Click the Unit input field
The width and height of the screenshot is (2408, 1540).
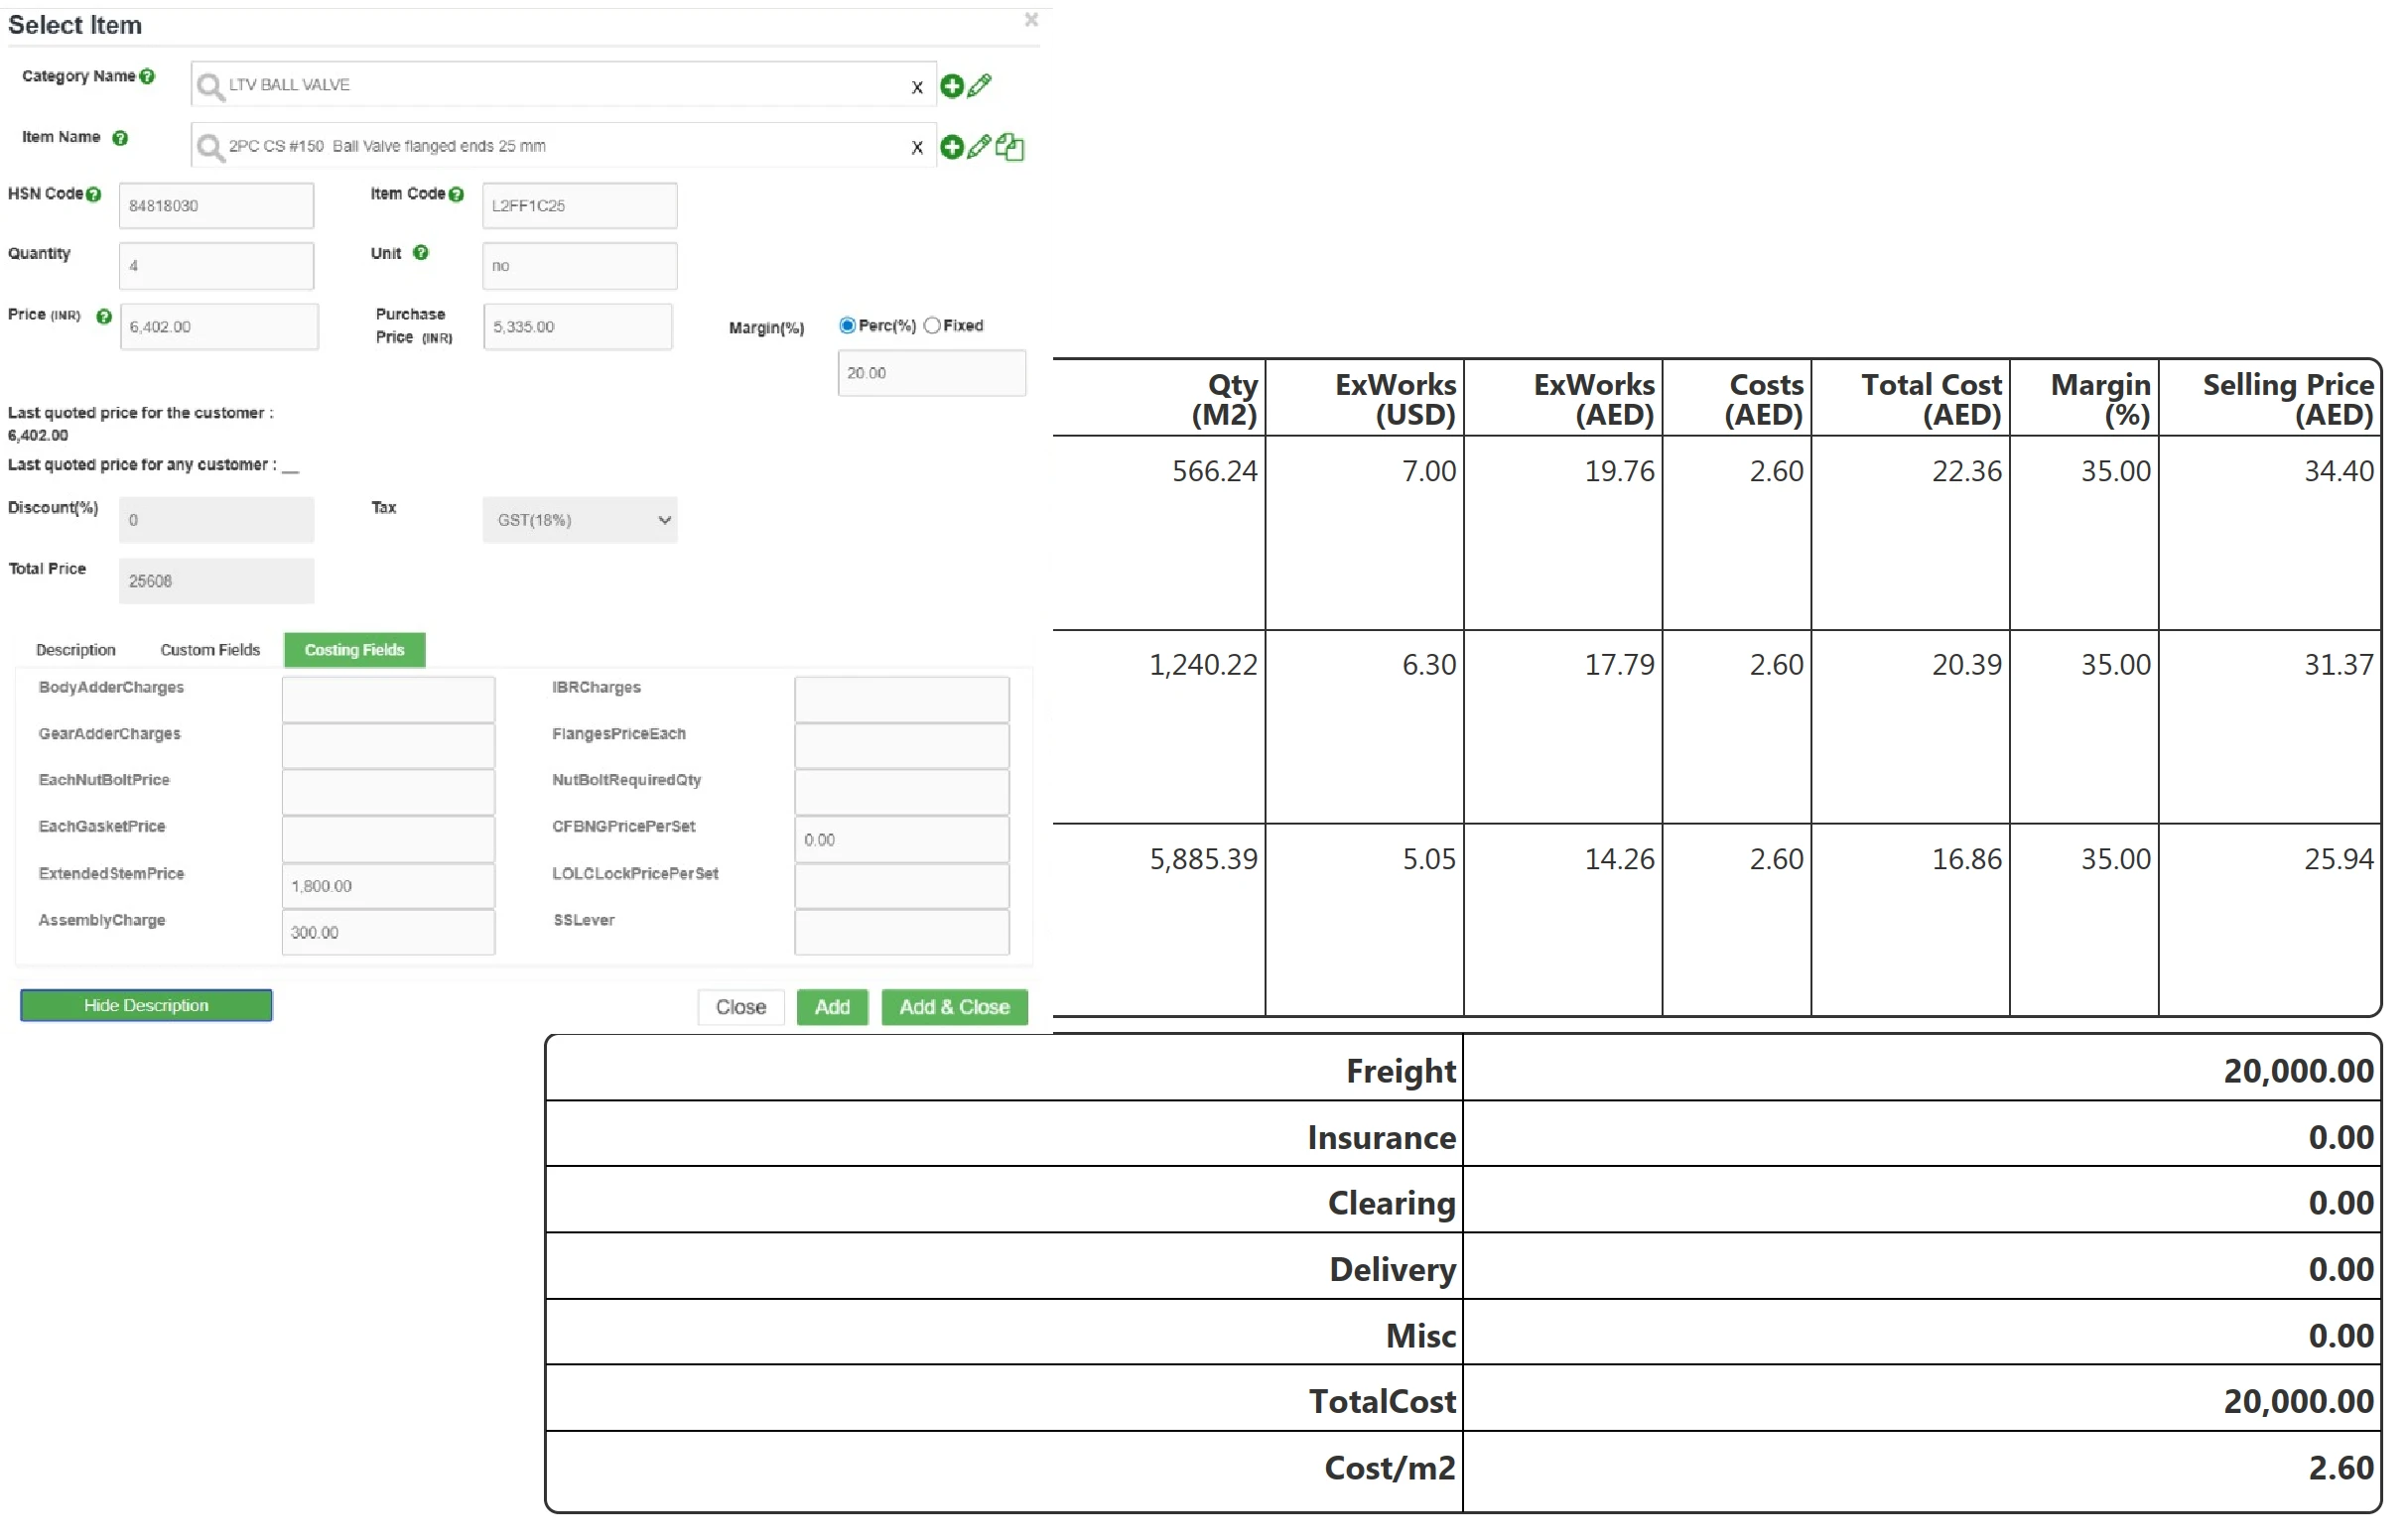point(580,266)
